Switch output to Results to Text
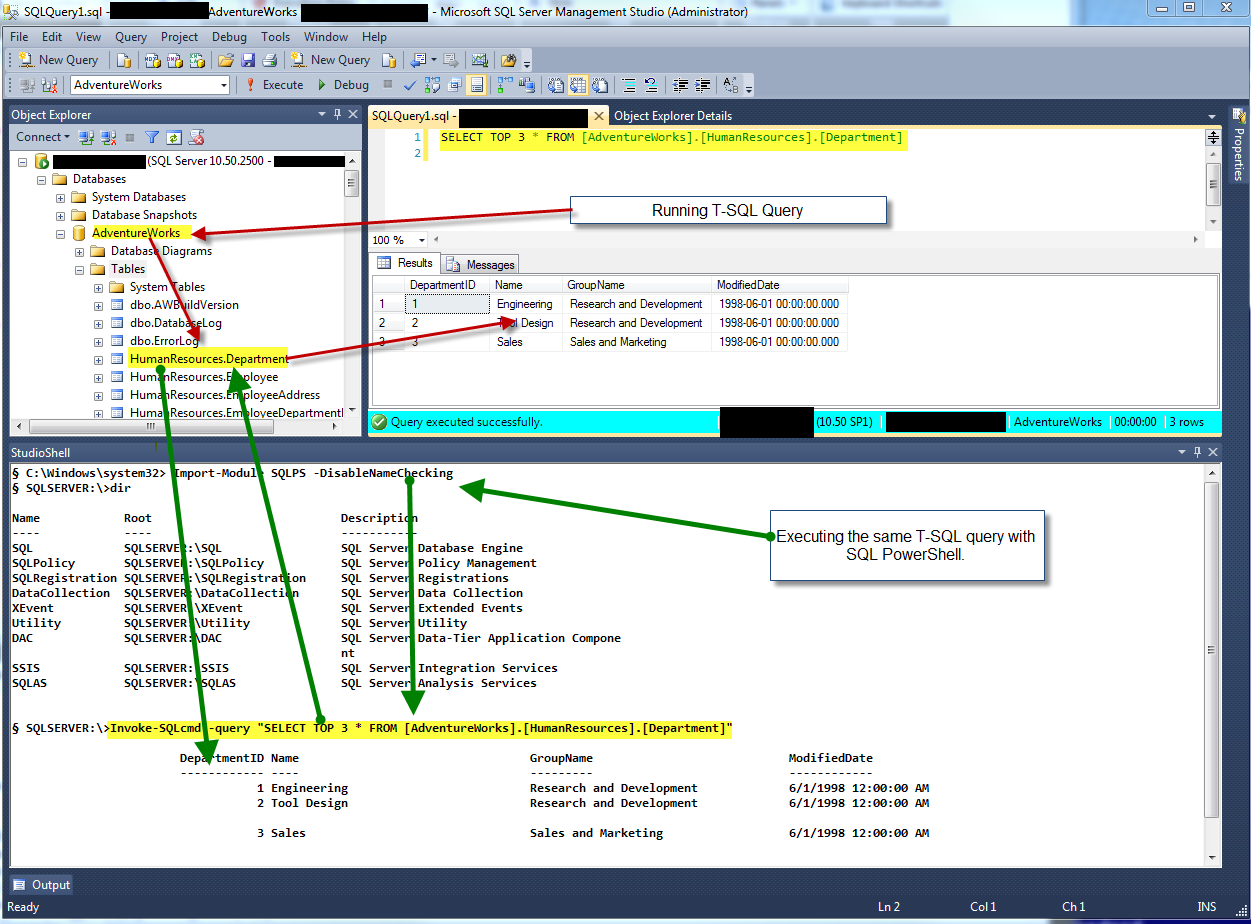 (556, 85)
